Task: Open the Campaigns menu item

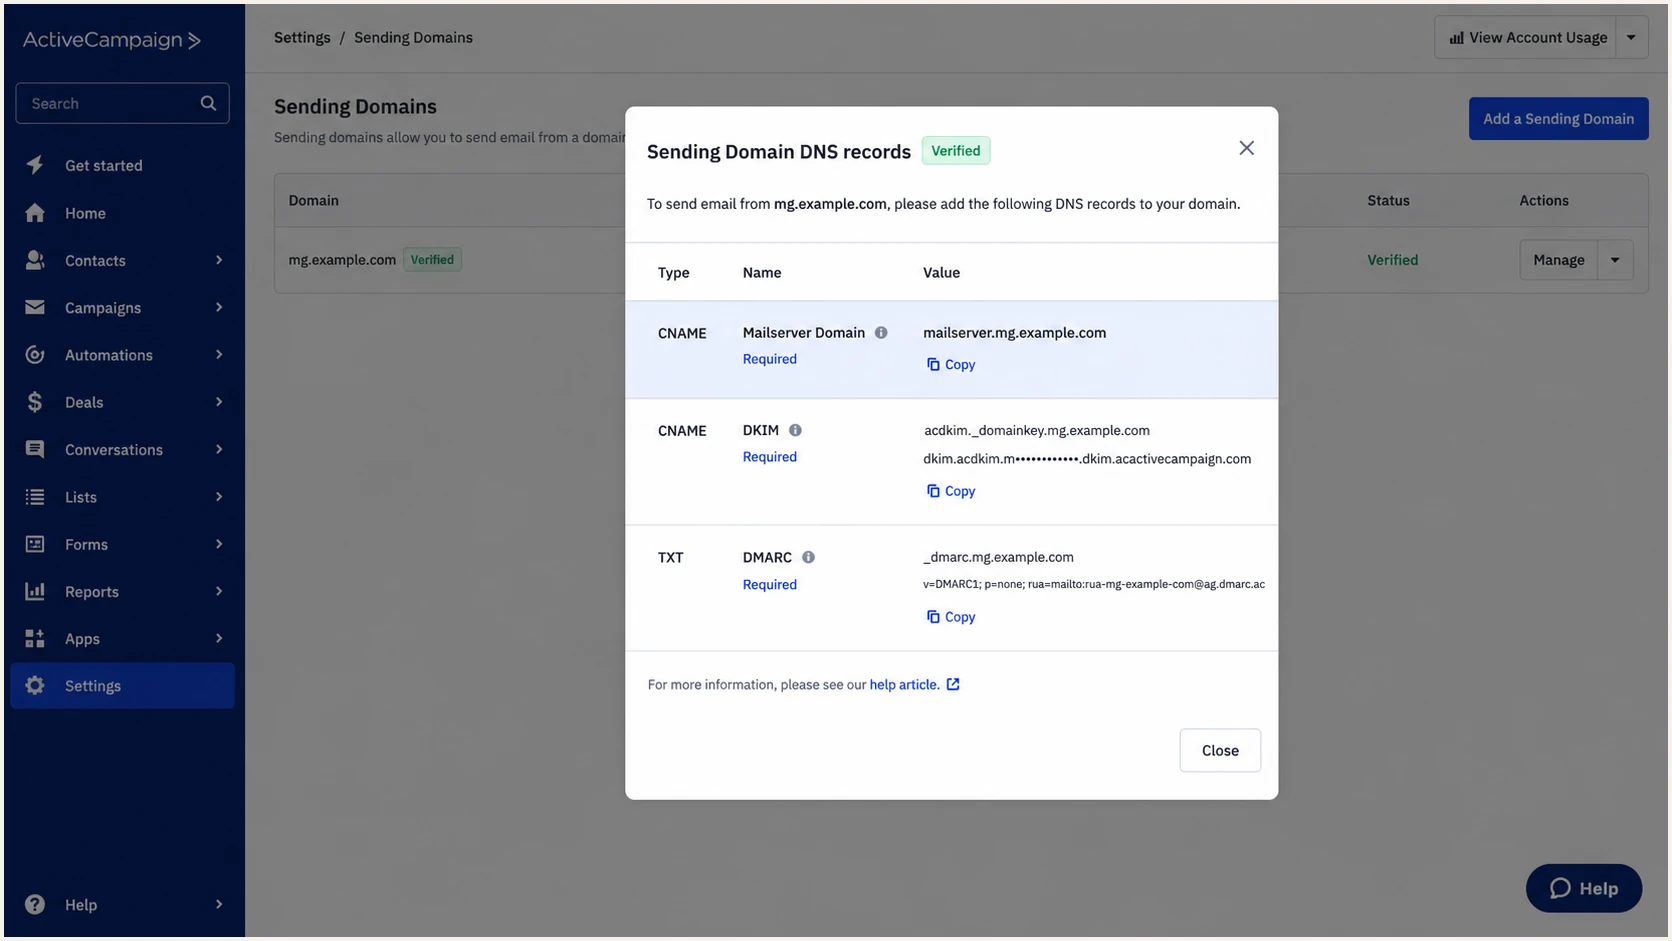Action: (122, 307)
